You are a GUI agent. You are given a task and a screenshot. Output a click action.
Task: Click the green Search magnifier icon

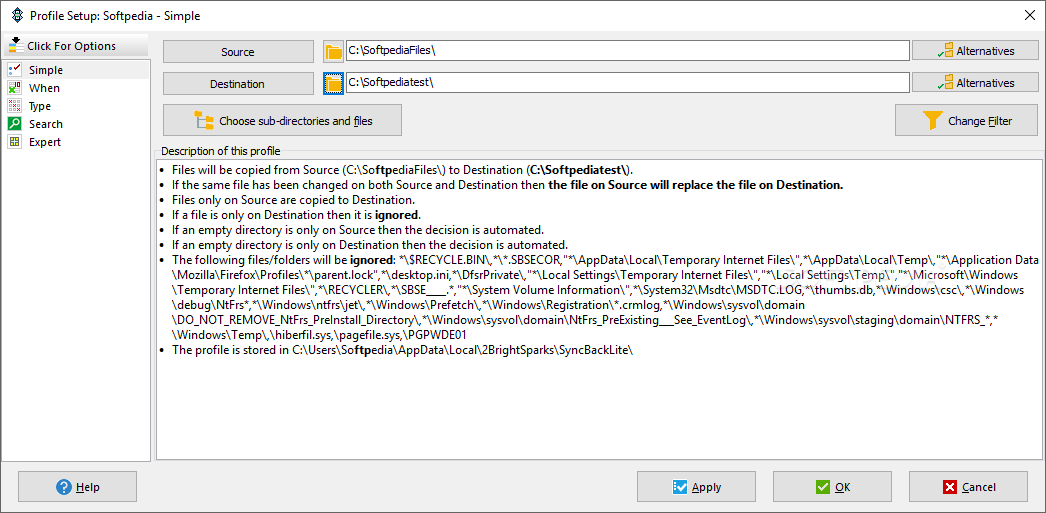click(x=15, y=124)
